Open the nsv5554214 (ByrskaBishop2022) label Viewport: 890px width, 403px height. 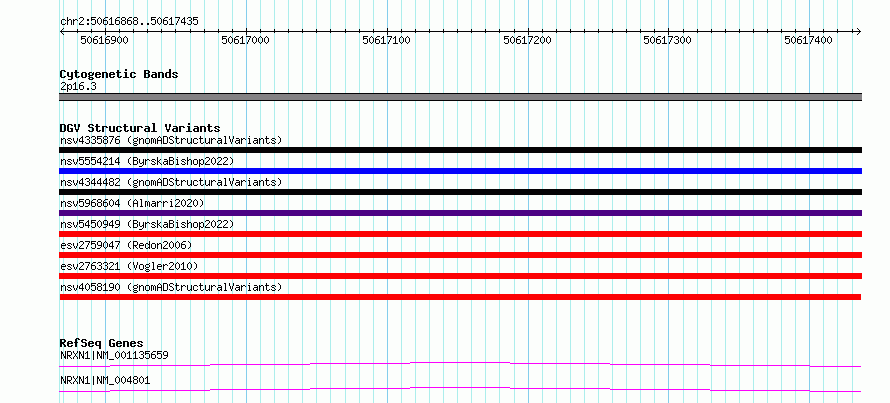coord(146,161)
